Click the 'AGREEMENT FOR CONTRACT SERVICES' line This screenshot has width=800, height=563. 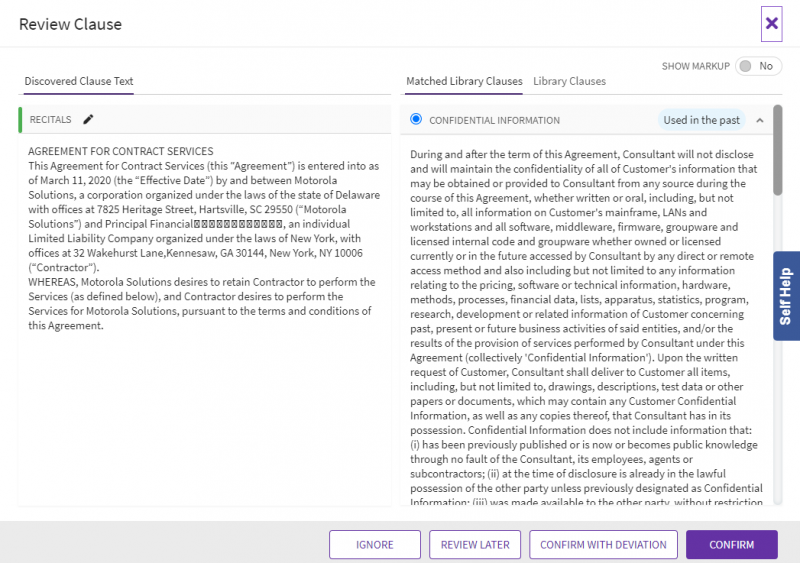120,151
